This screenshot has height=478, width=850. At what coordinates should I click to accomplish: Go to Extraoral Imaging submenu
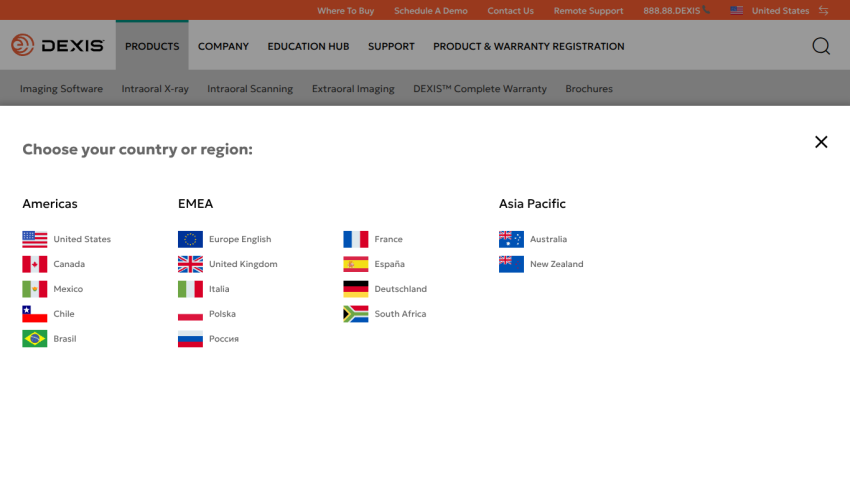(353, 88)
